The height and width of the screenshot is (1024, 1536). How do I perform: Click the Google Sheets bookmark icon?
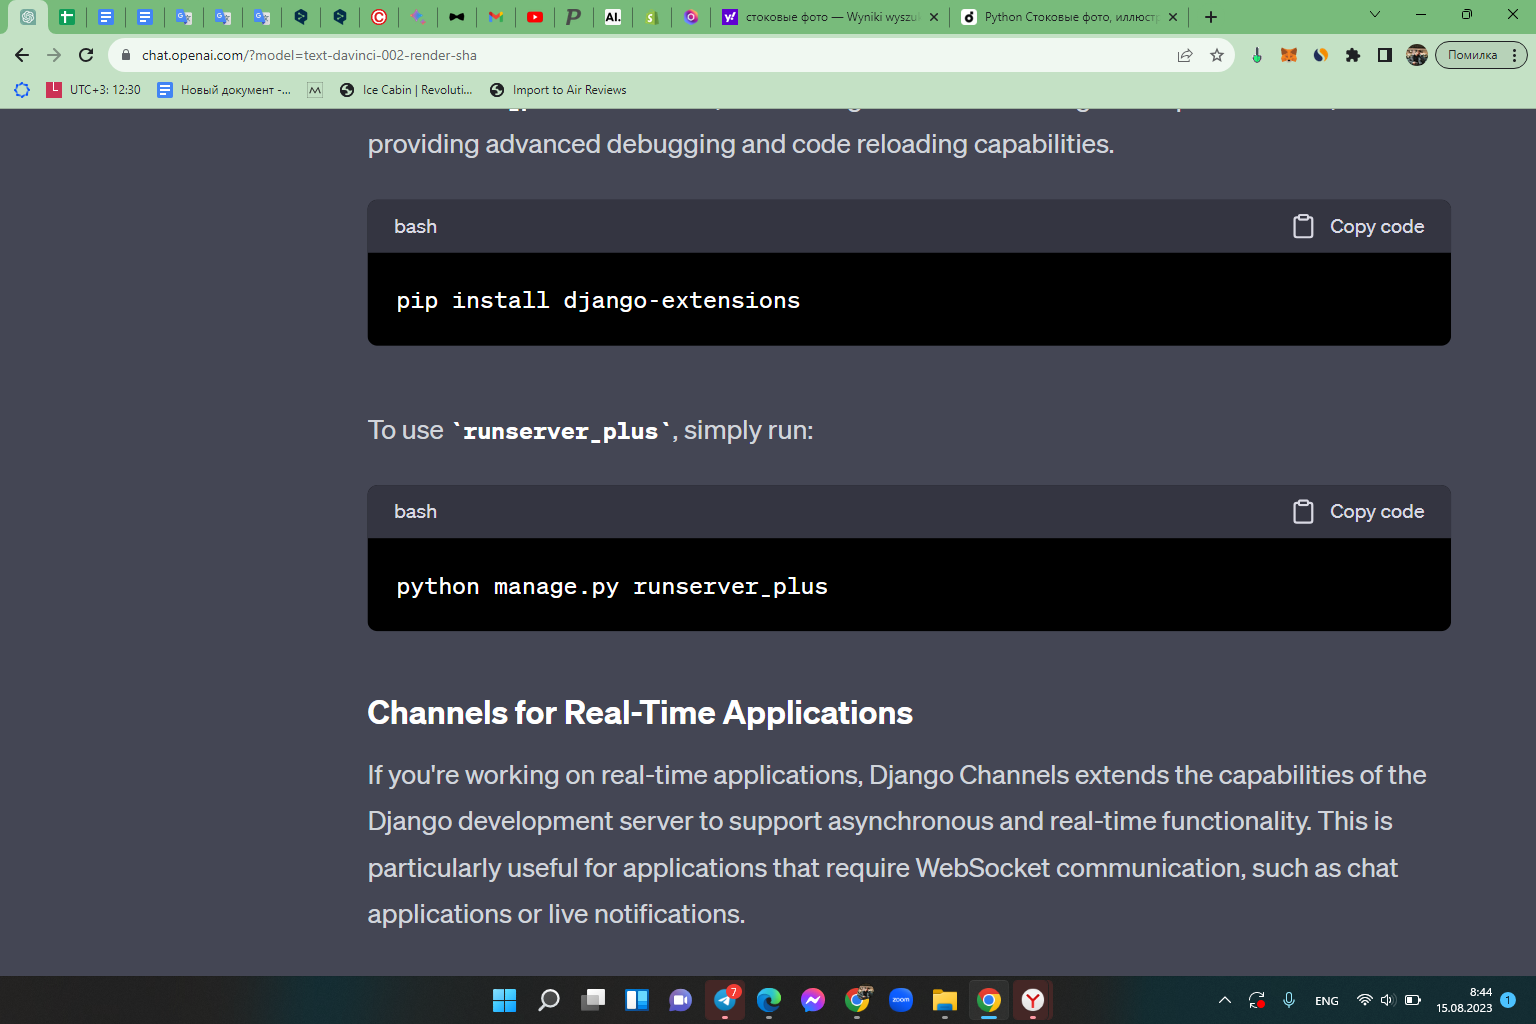(x=67, y=17)
